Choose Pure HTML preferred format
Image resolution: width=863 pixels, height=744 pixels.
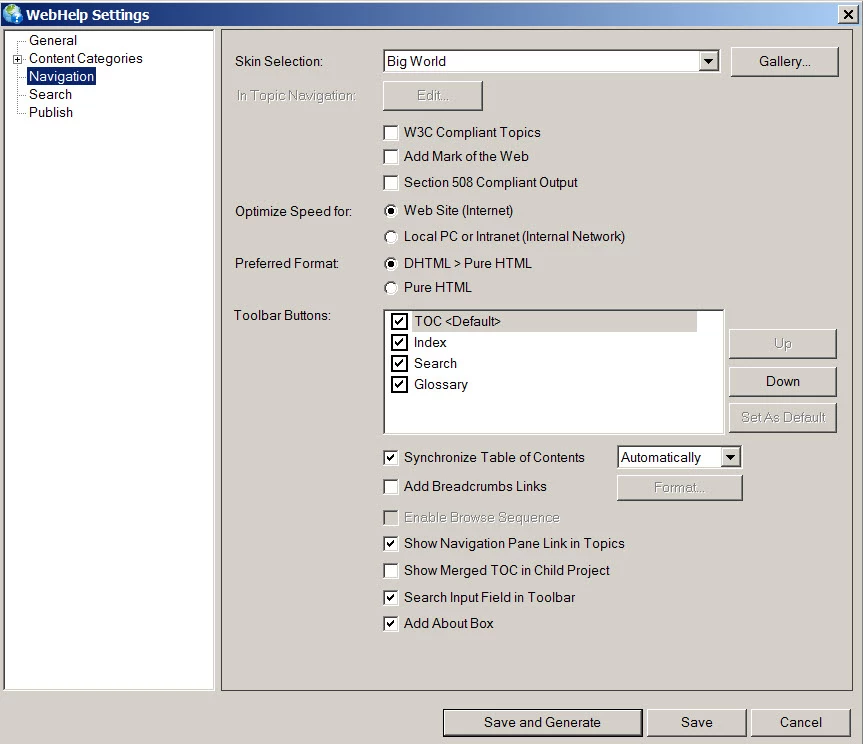[391, 288]
